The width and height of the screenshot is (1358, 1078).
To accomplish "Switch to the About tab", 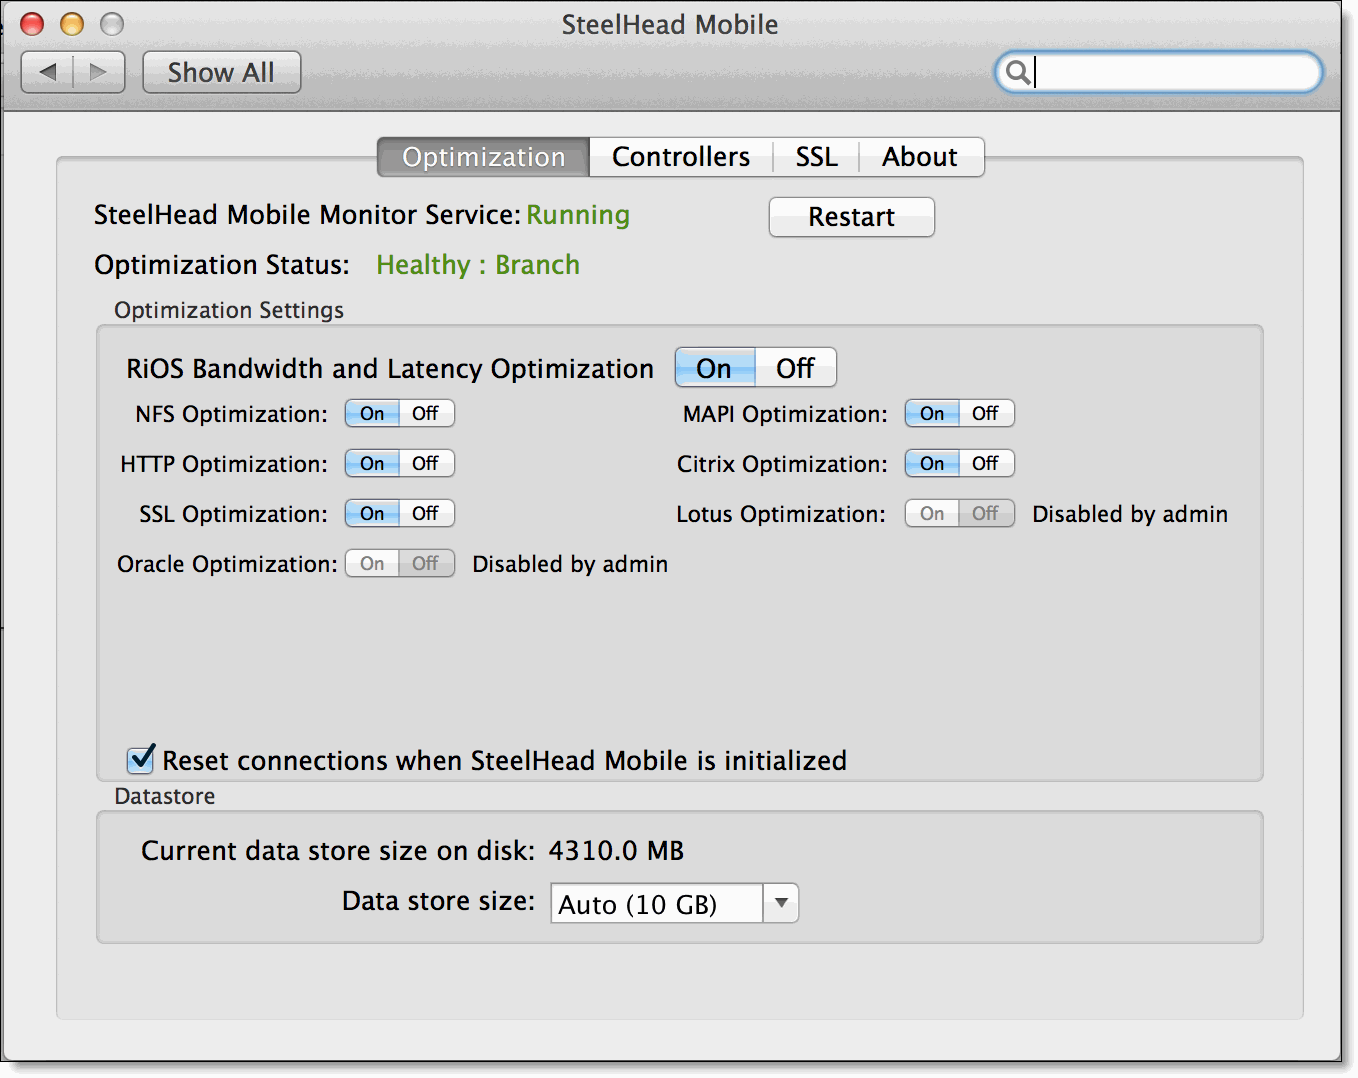I will click(x=919, y=156).
